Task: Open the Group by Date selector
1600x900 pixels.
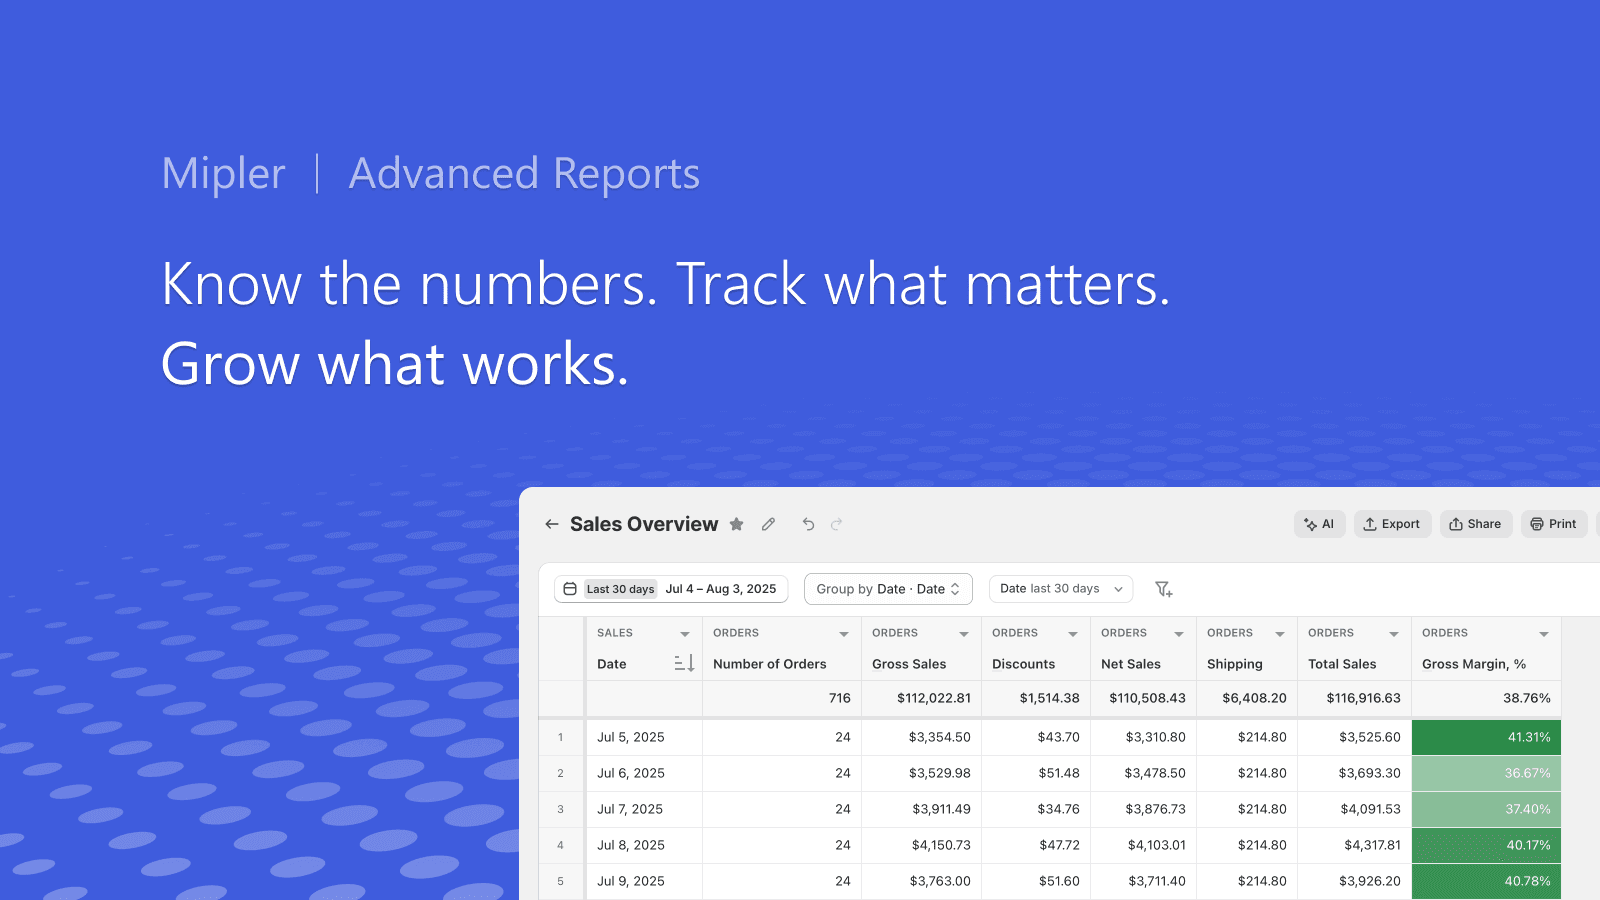Action: click(x=887, y=589)
